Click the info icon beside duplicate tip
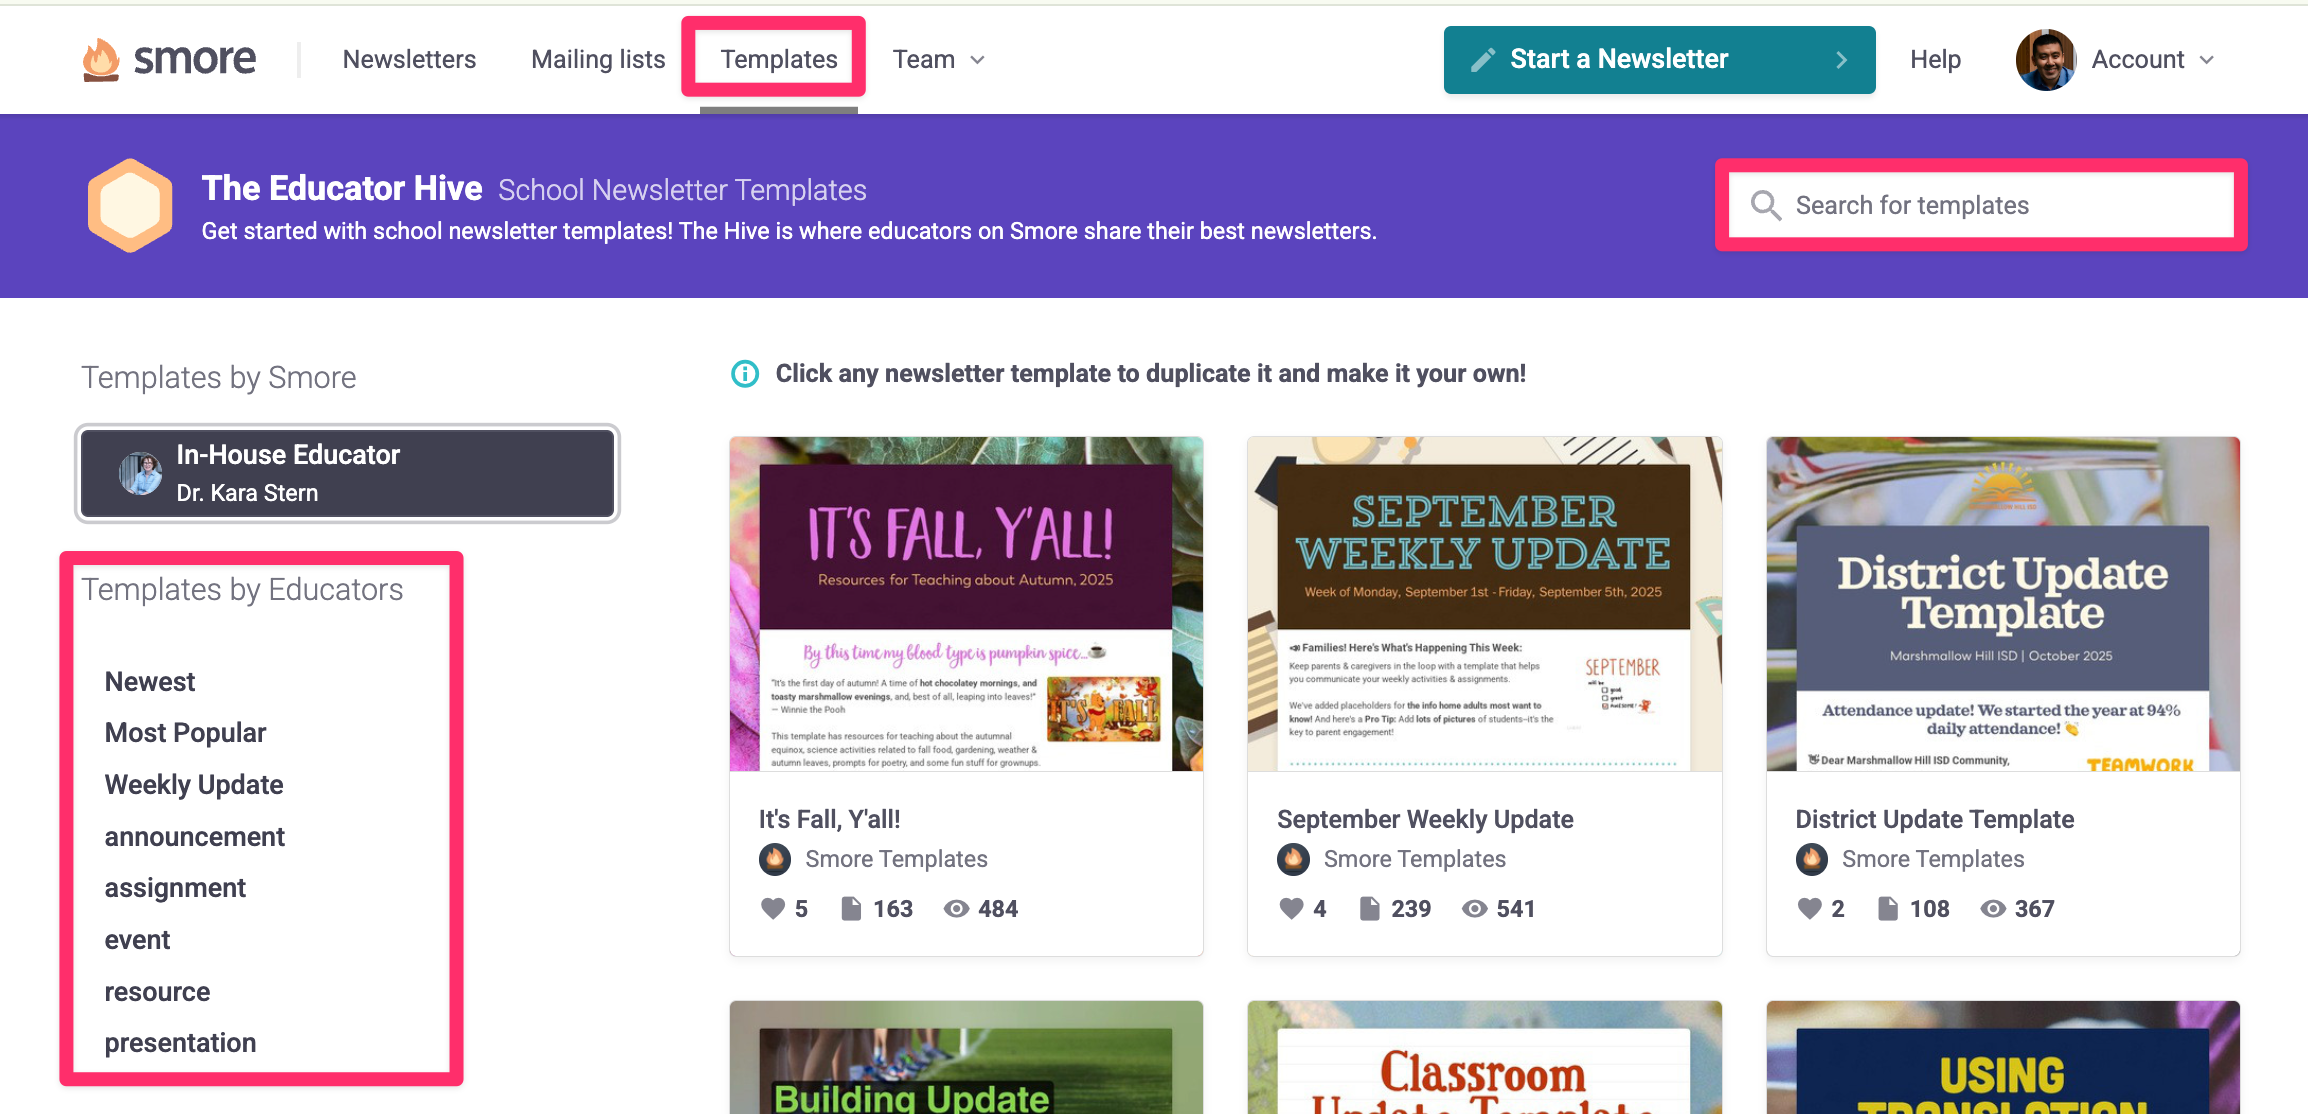The width and height of the screenshot is (2308, 1114). 745,374
